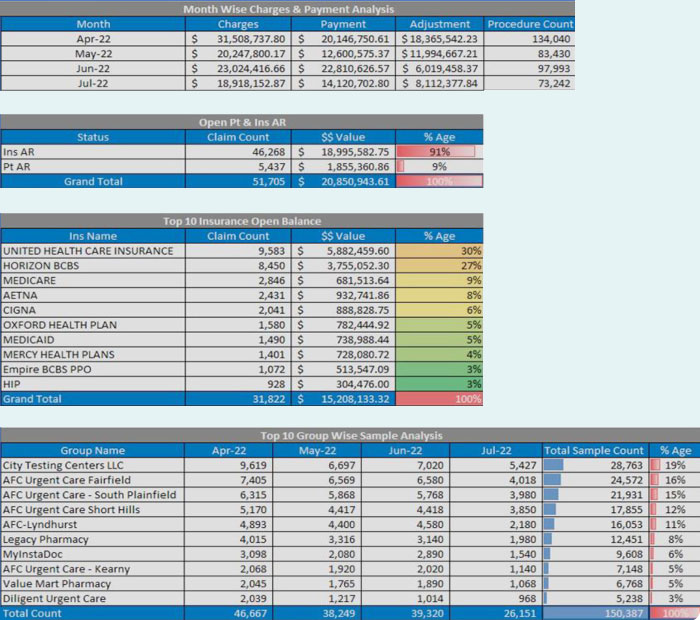This screenshot has height=620, width=700.
Task: Select the Apr-22 month cell in top table
Action: coord(93,39)
